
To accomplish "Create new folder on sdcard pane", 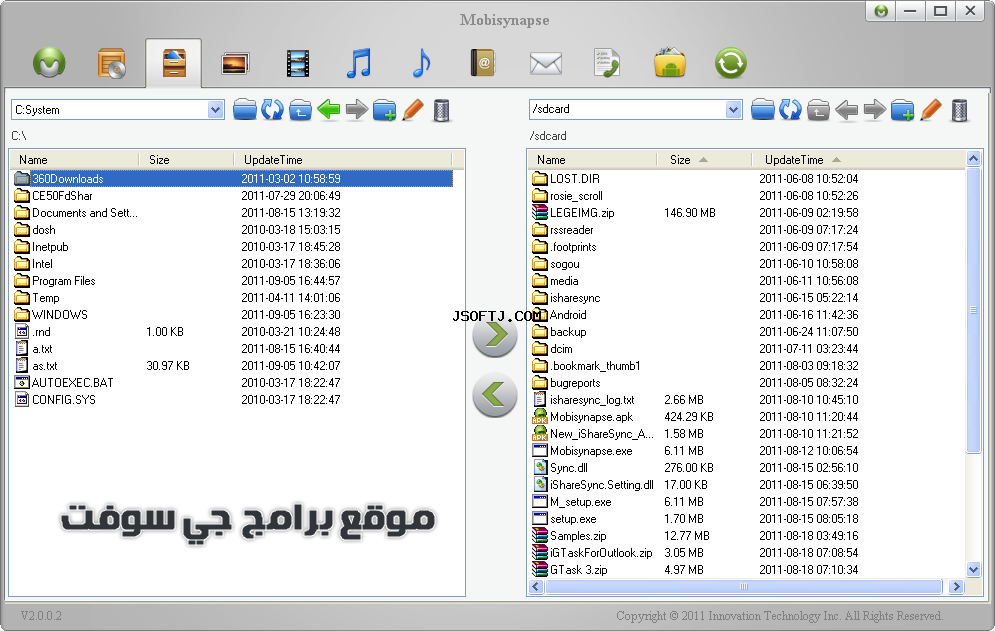I will tap(902, 110).
